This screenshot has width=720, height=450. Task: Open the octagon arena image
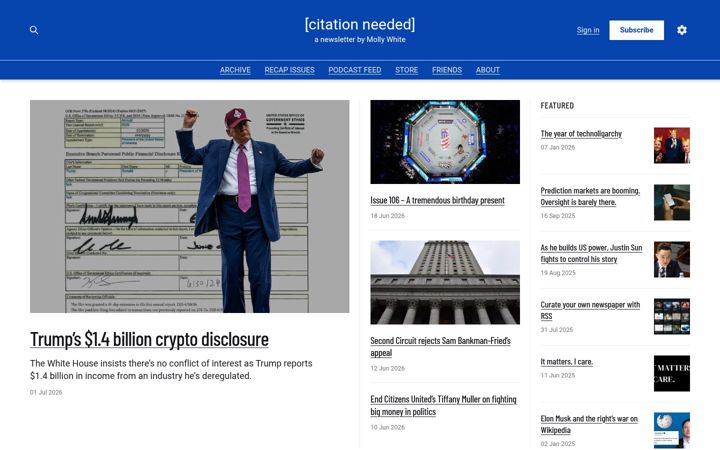point(445,142)
